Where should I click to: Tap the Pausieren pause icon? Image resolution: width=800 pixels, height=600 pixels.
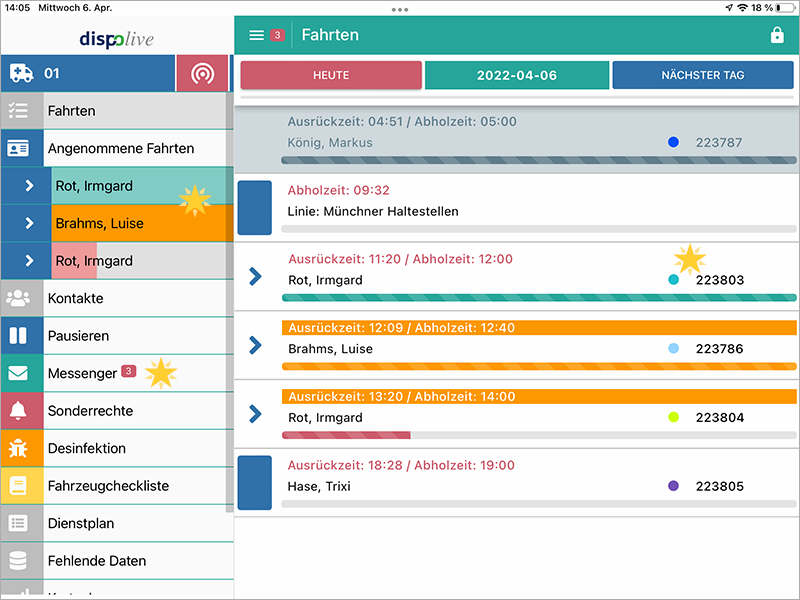19,336
